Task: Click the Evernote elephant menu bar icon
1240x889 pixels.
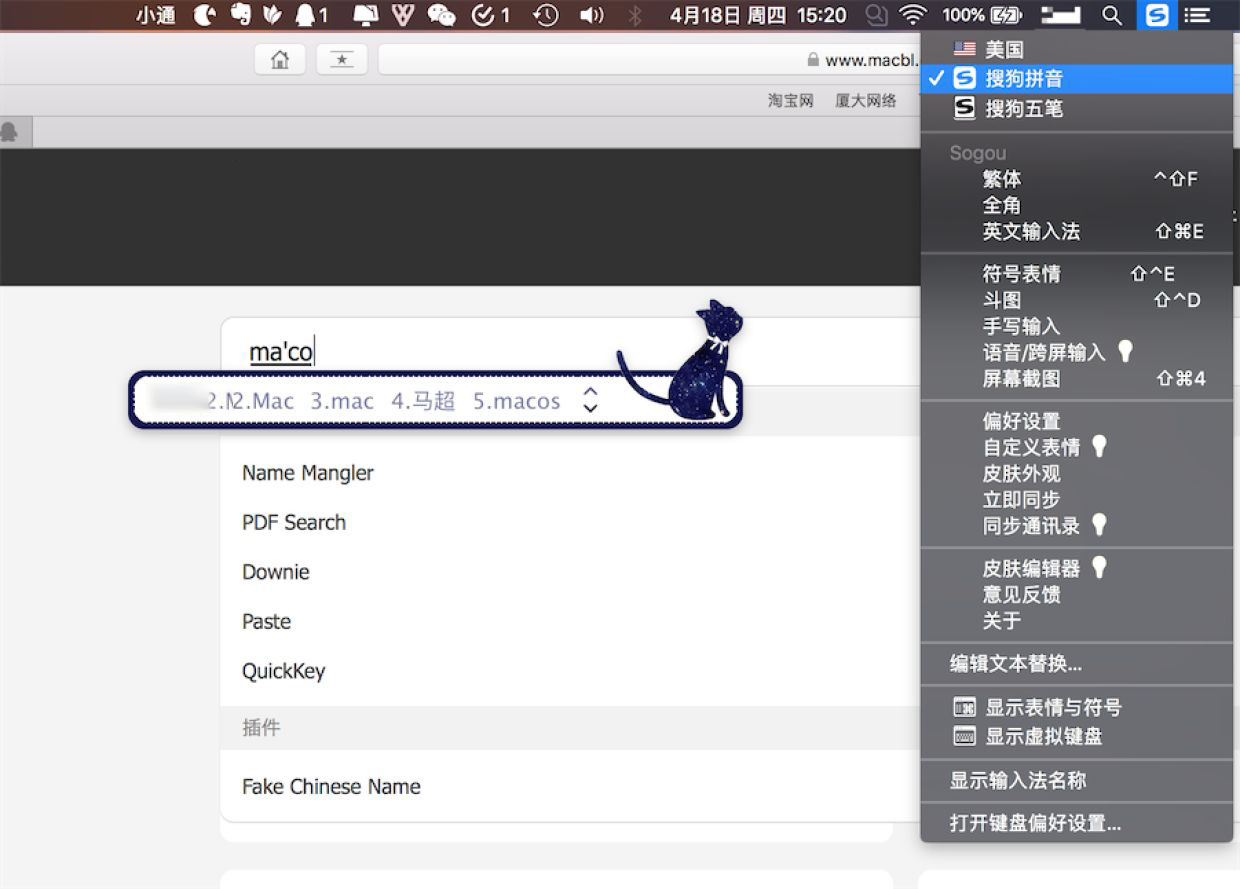Action: [240, 15]
